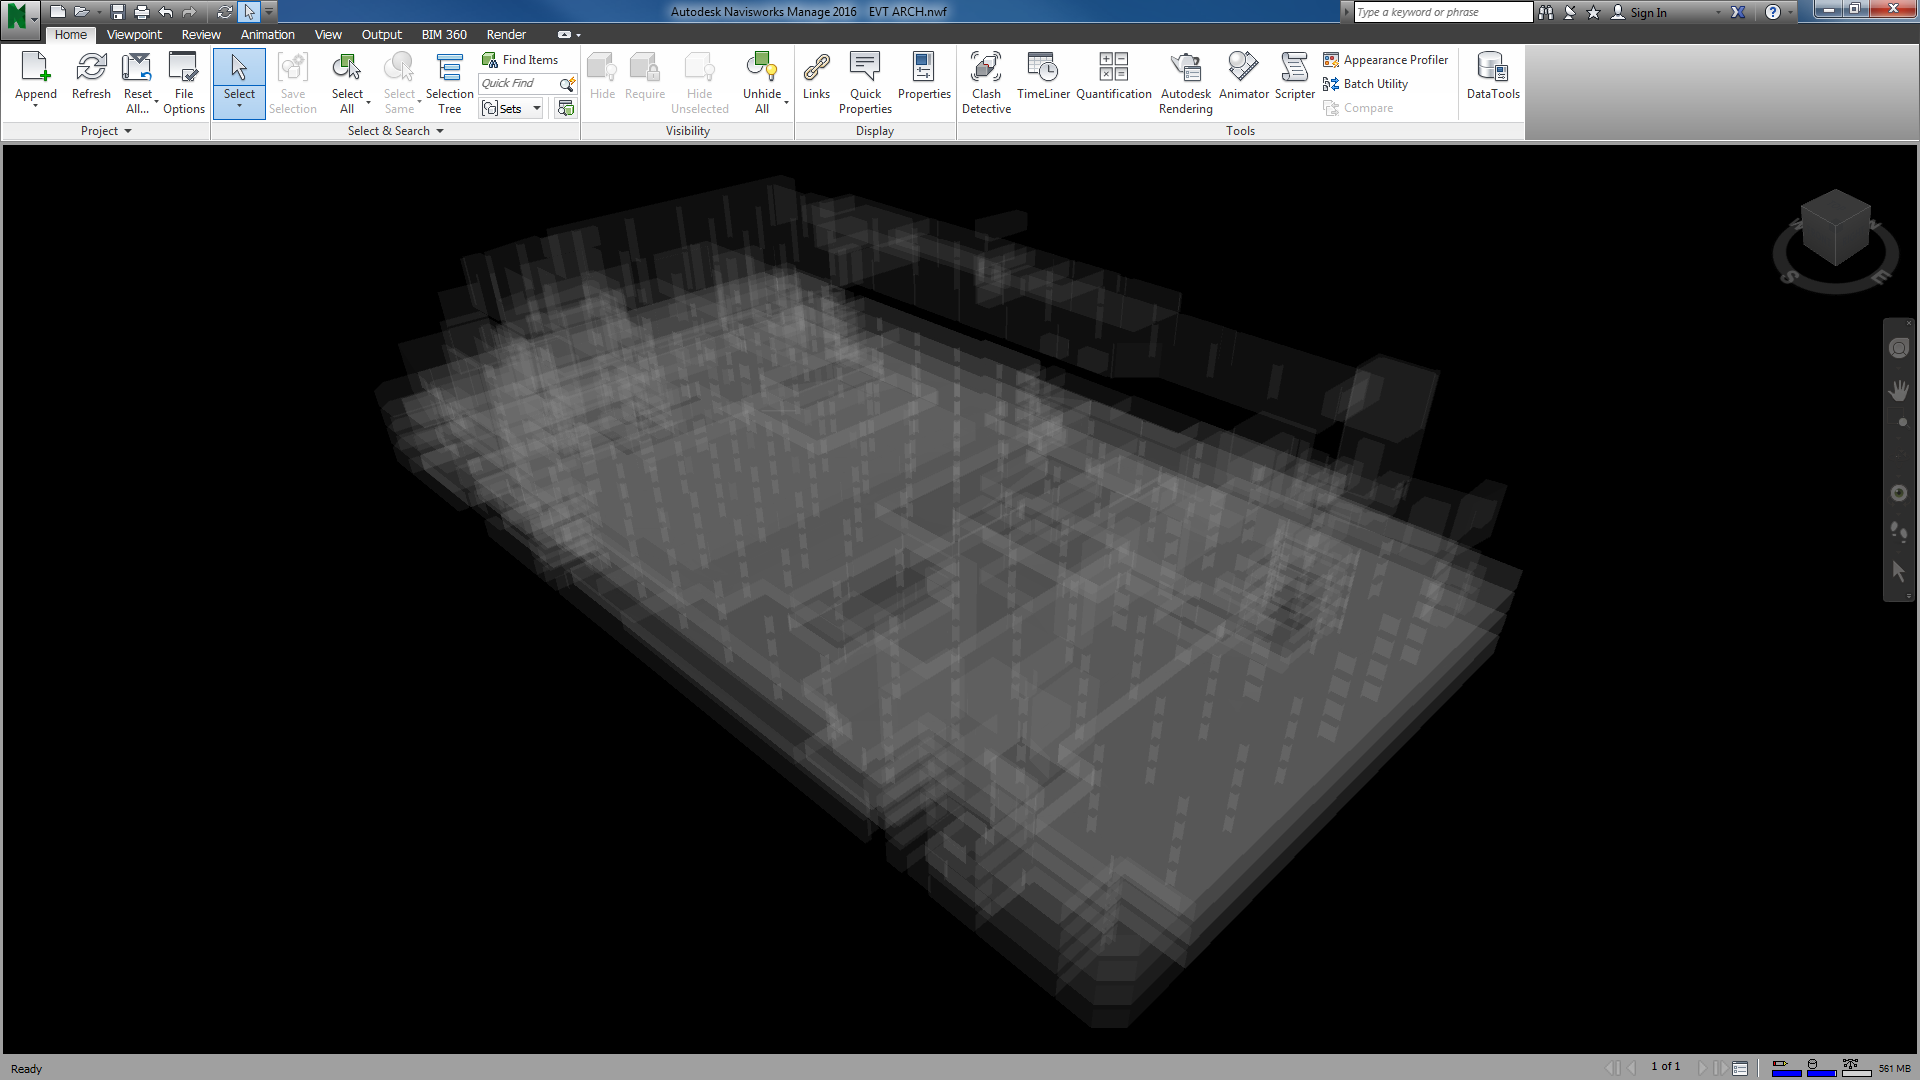Open the Quantification tool
This screenshot has width=1920, height=1080.
pos(1113,77)
